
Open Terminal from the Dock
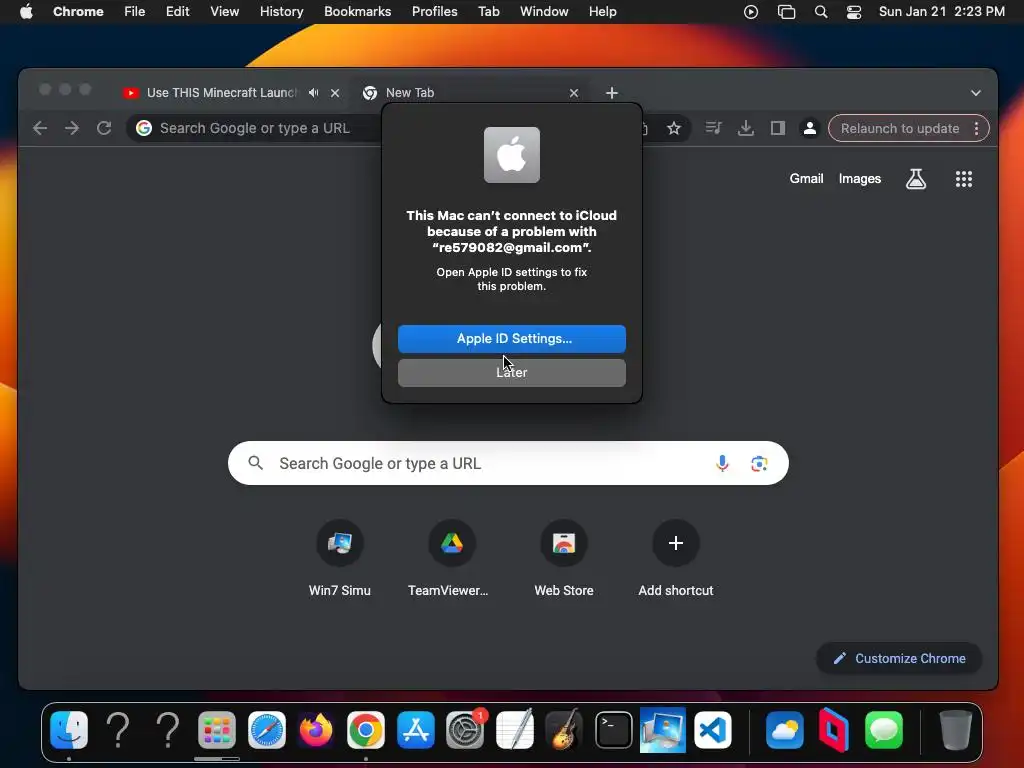613,729
